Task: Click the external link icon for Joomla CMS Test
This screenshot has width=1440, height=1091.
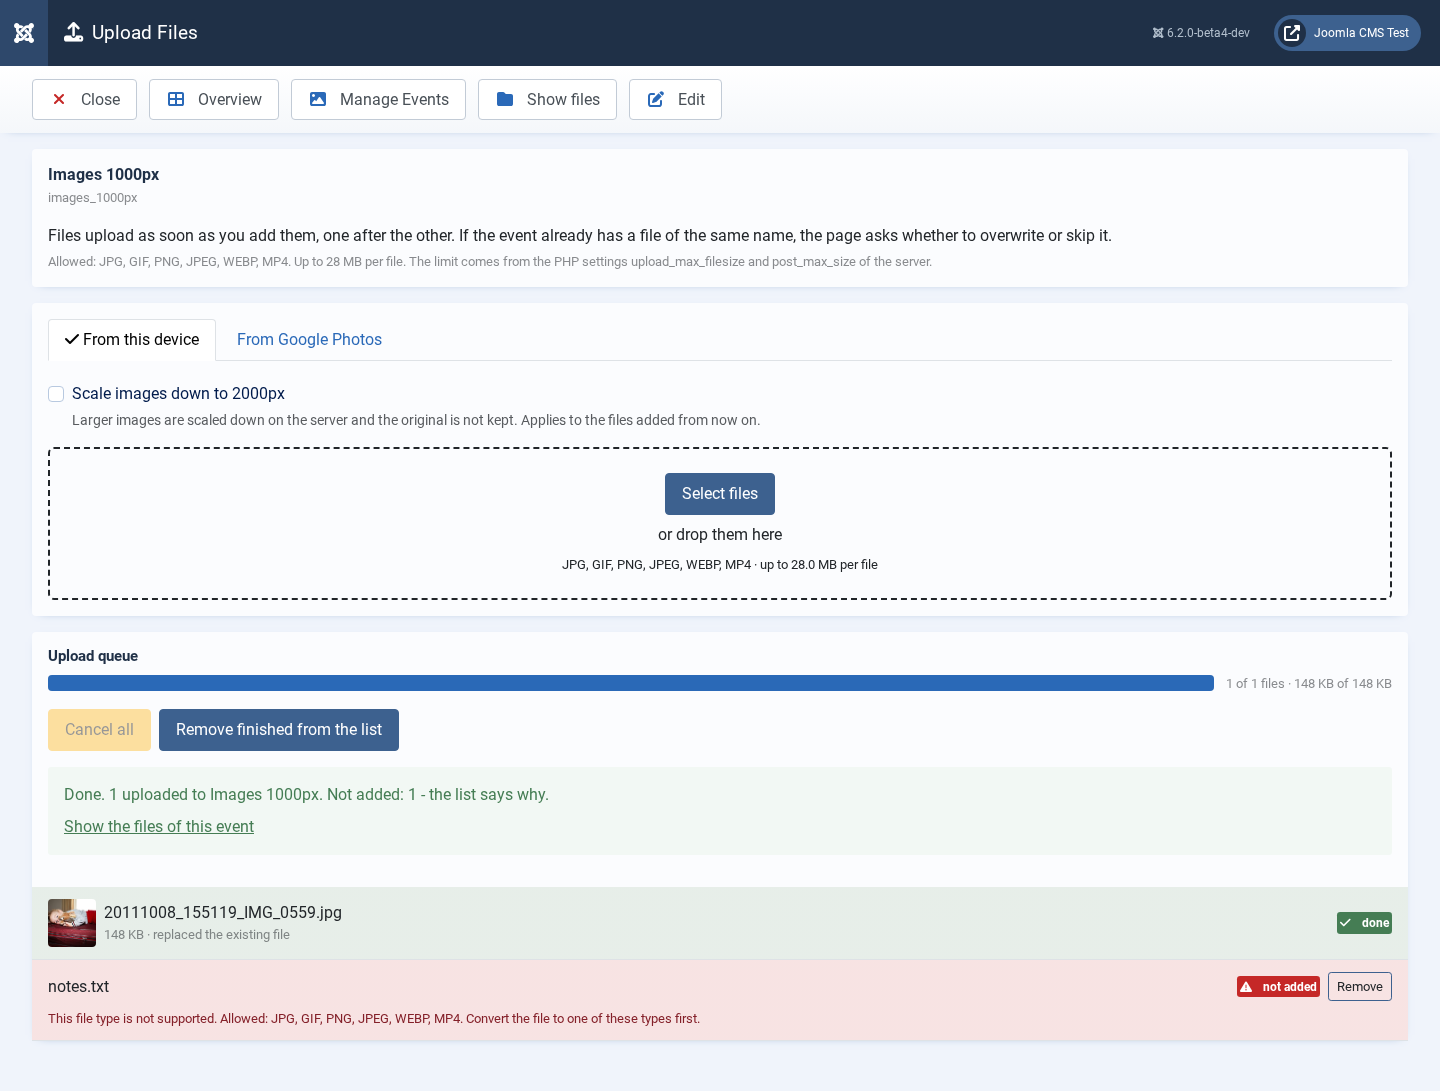Action: pos(1292,33)
